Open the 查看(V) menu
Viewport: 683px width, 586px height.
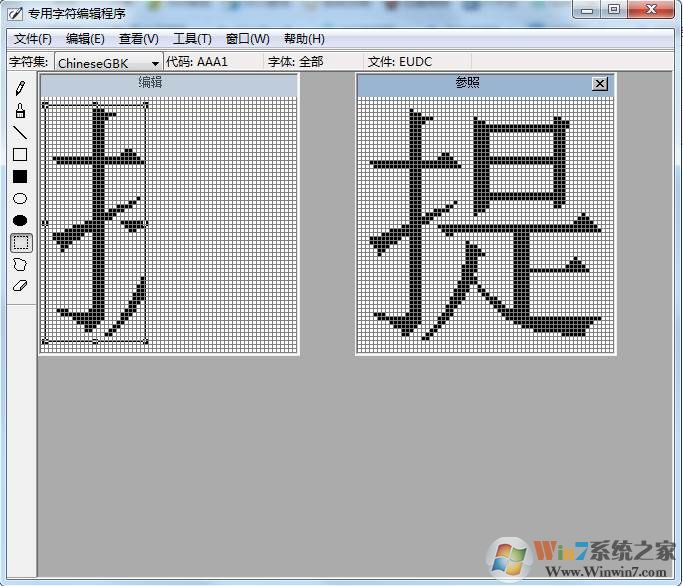point(138,39)
